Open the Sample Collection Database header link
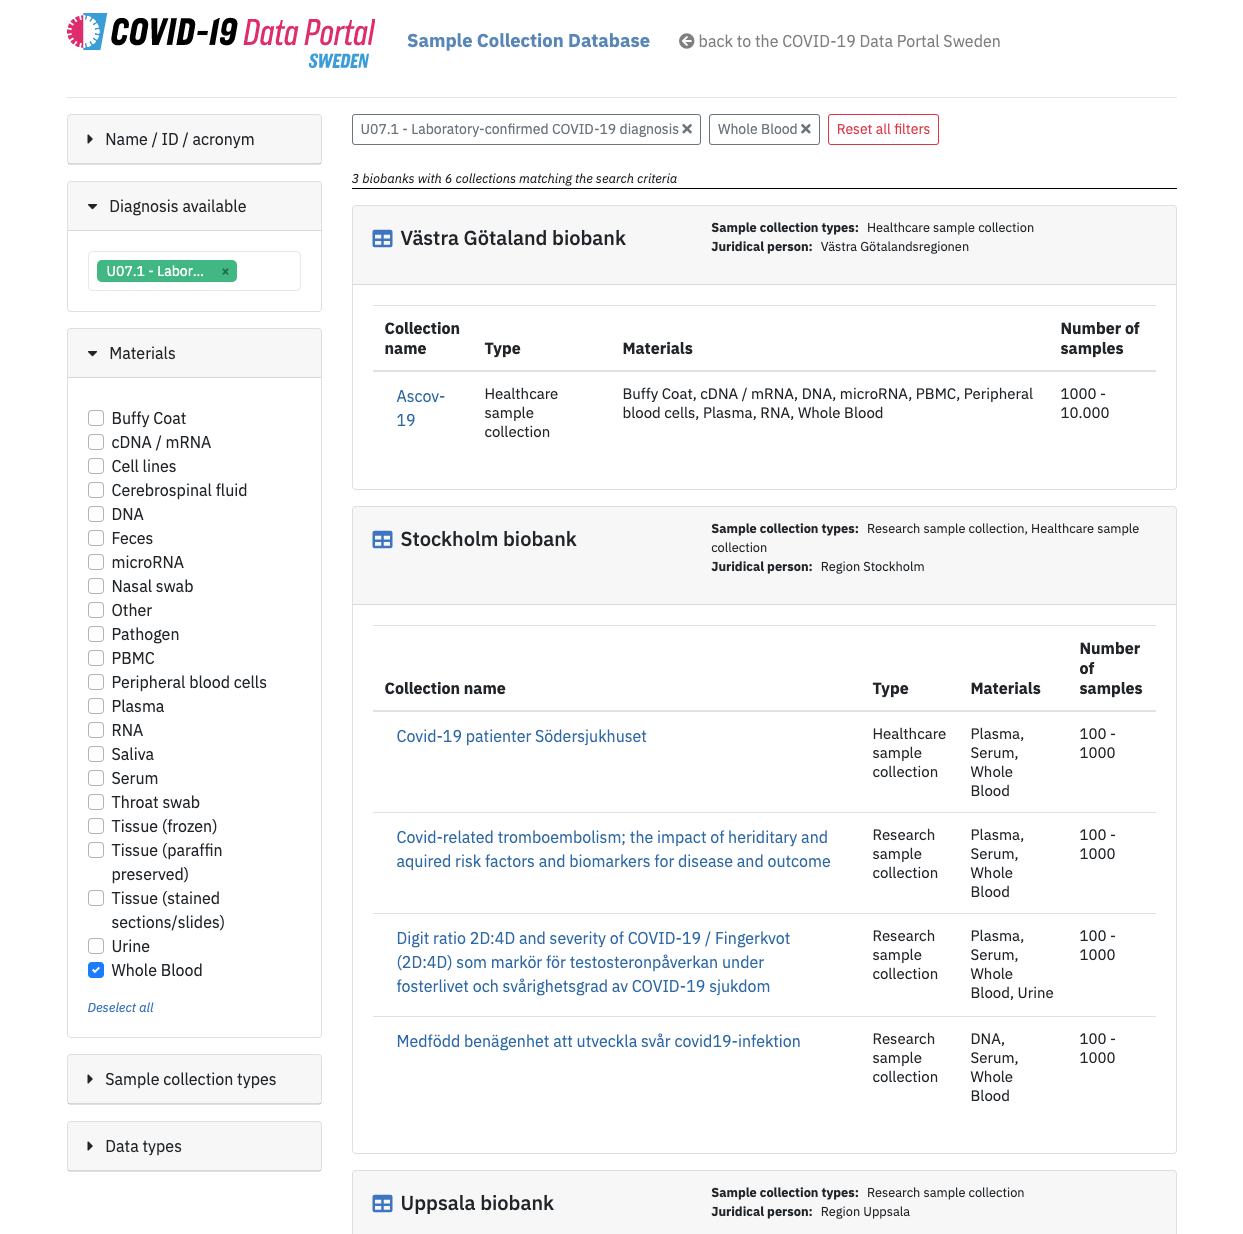Image resolution: width=1243 pixels, height=1234 pixels. point(528,41)
